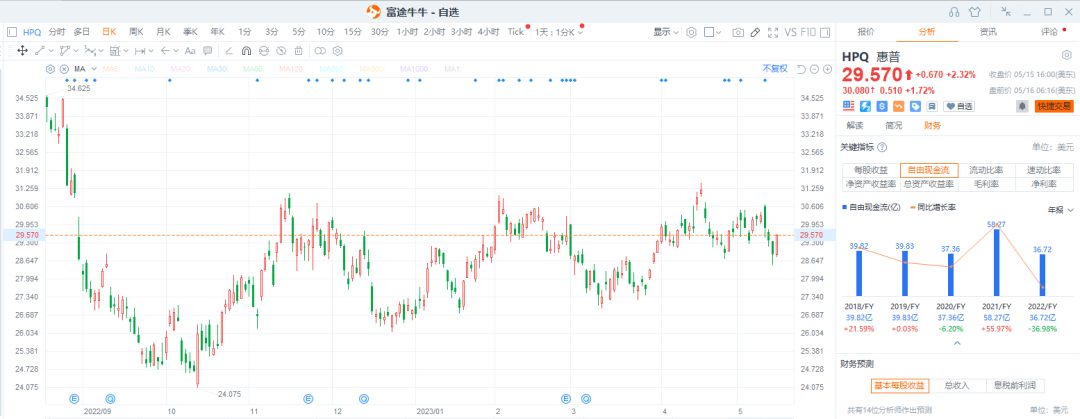The image size is (1080, 419).
Task: Enter fullscreen chart mode
Action: pyautogui.click(x=773, y=32)
